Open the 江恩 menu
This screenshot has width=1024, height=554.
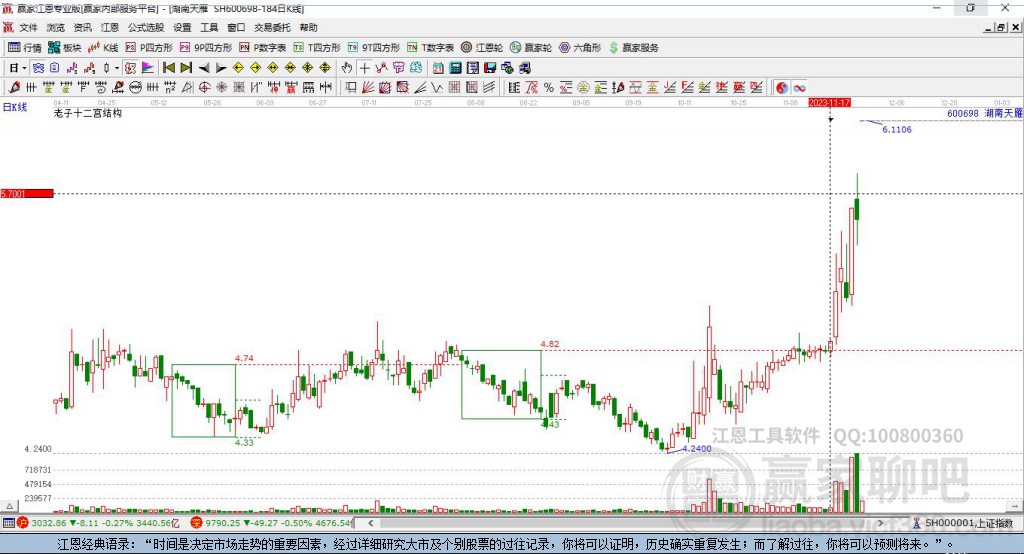(110, 27)
